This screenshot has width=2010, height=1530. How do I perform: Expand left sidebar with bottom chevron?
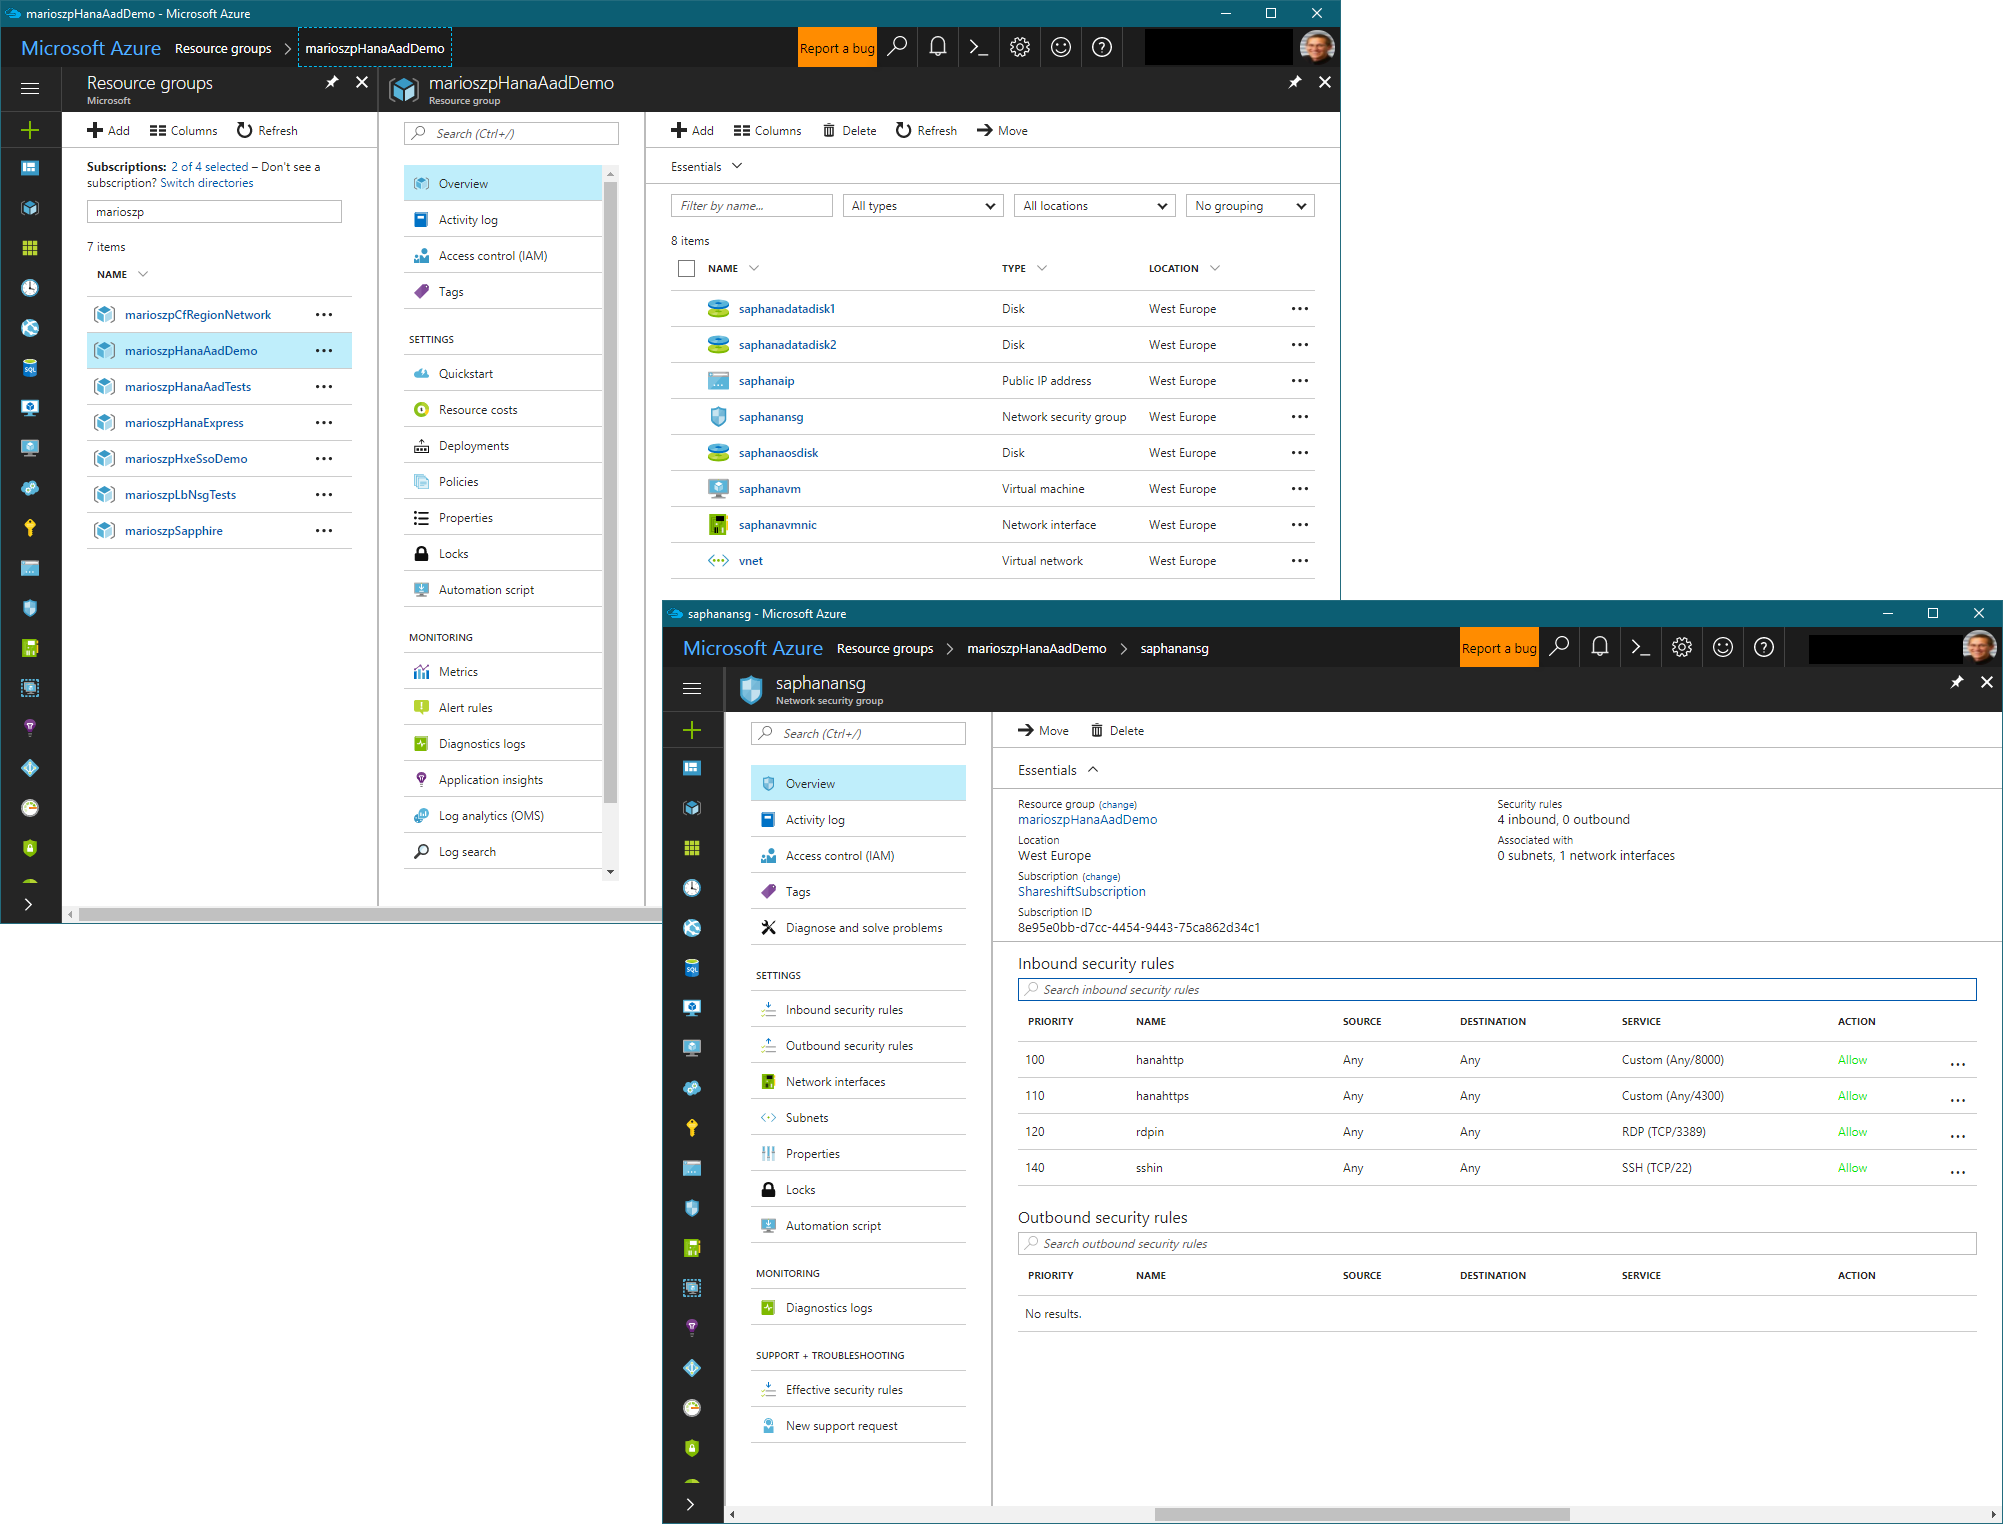click(x=29, y=904)
